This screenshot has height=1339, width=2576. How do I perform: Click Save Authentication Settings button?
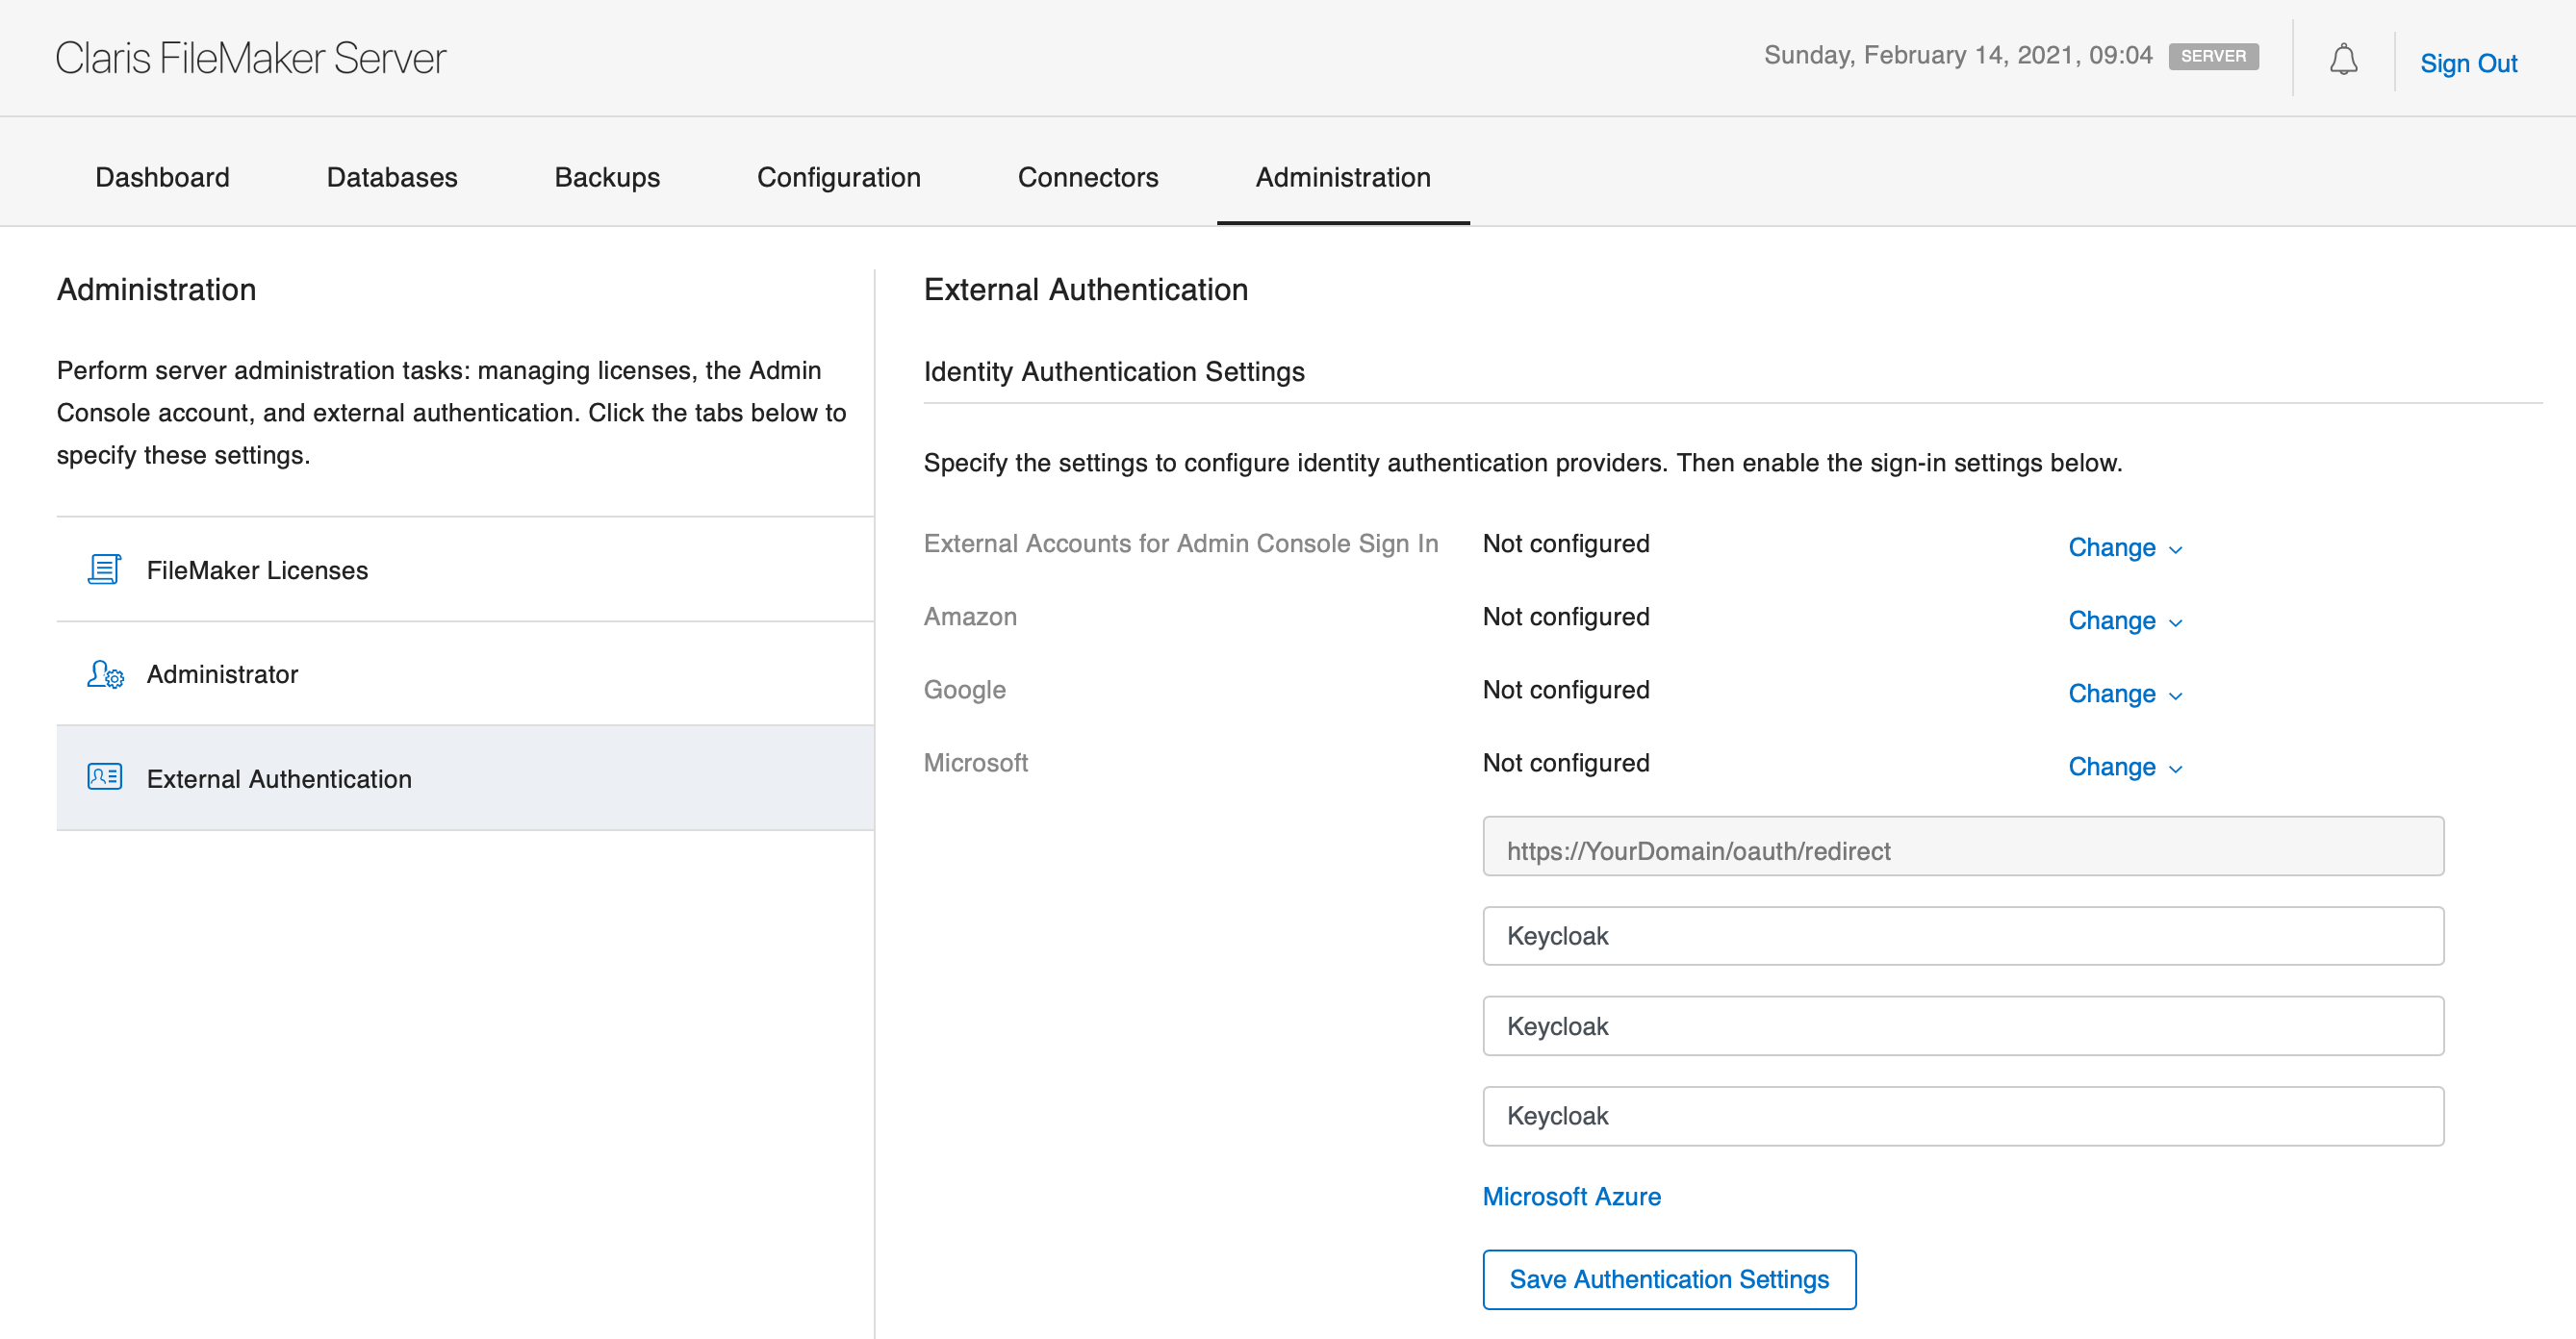[1669, 1279]
